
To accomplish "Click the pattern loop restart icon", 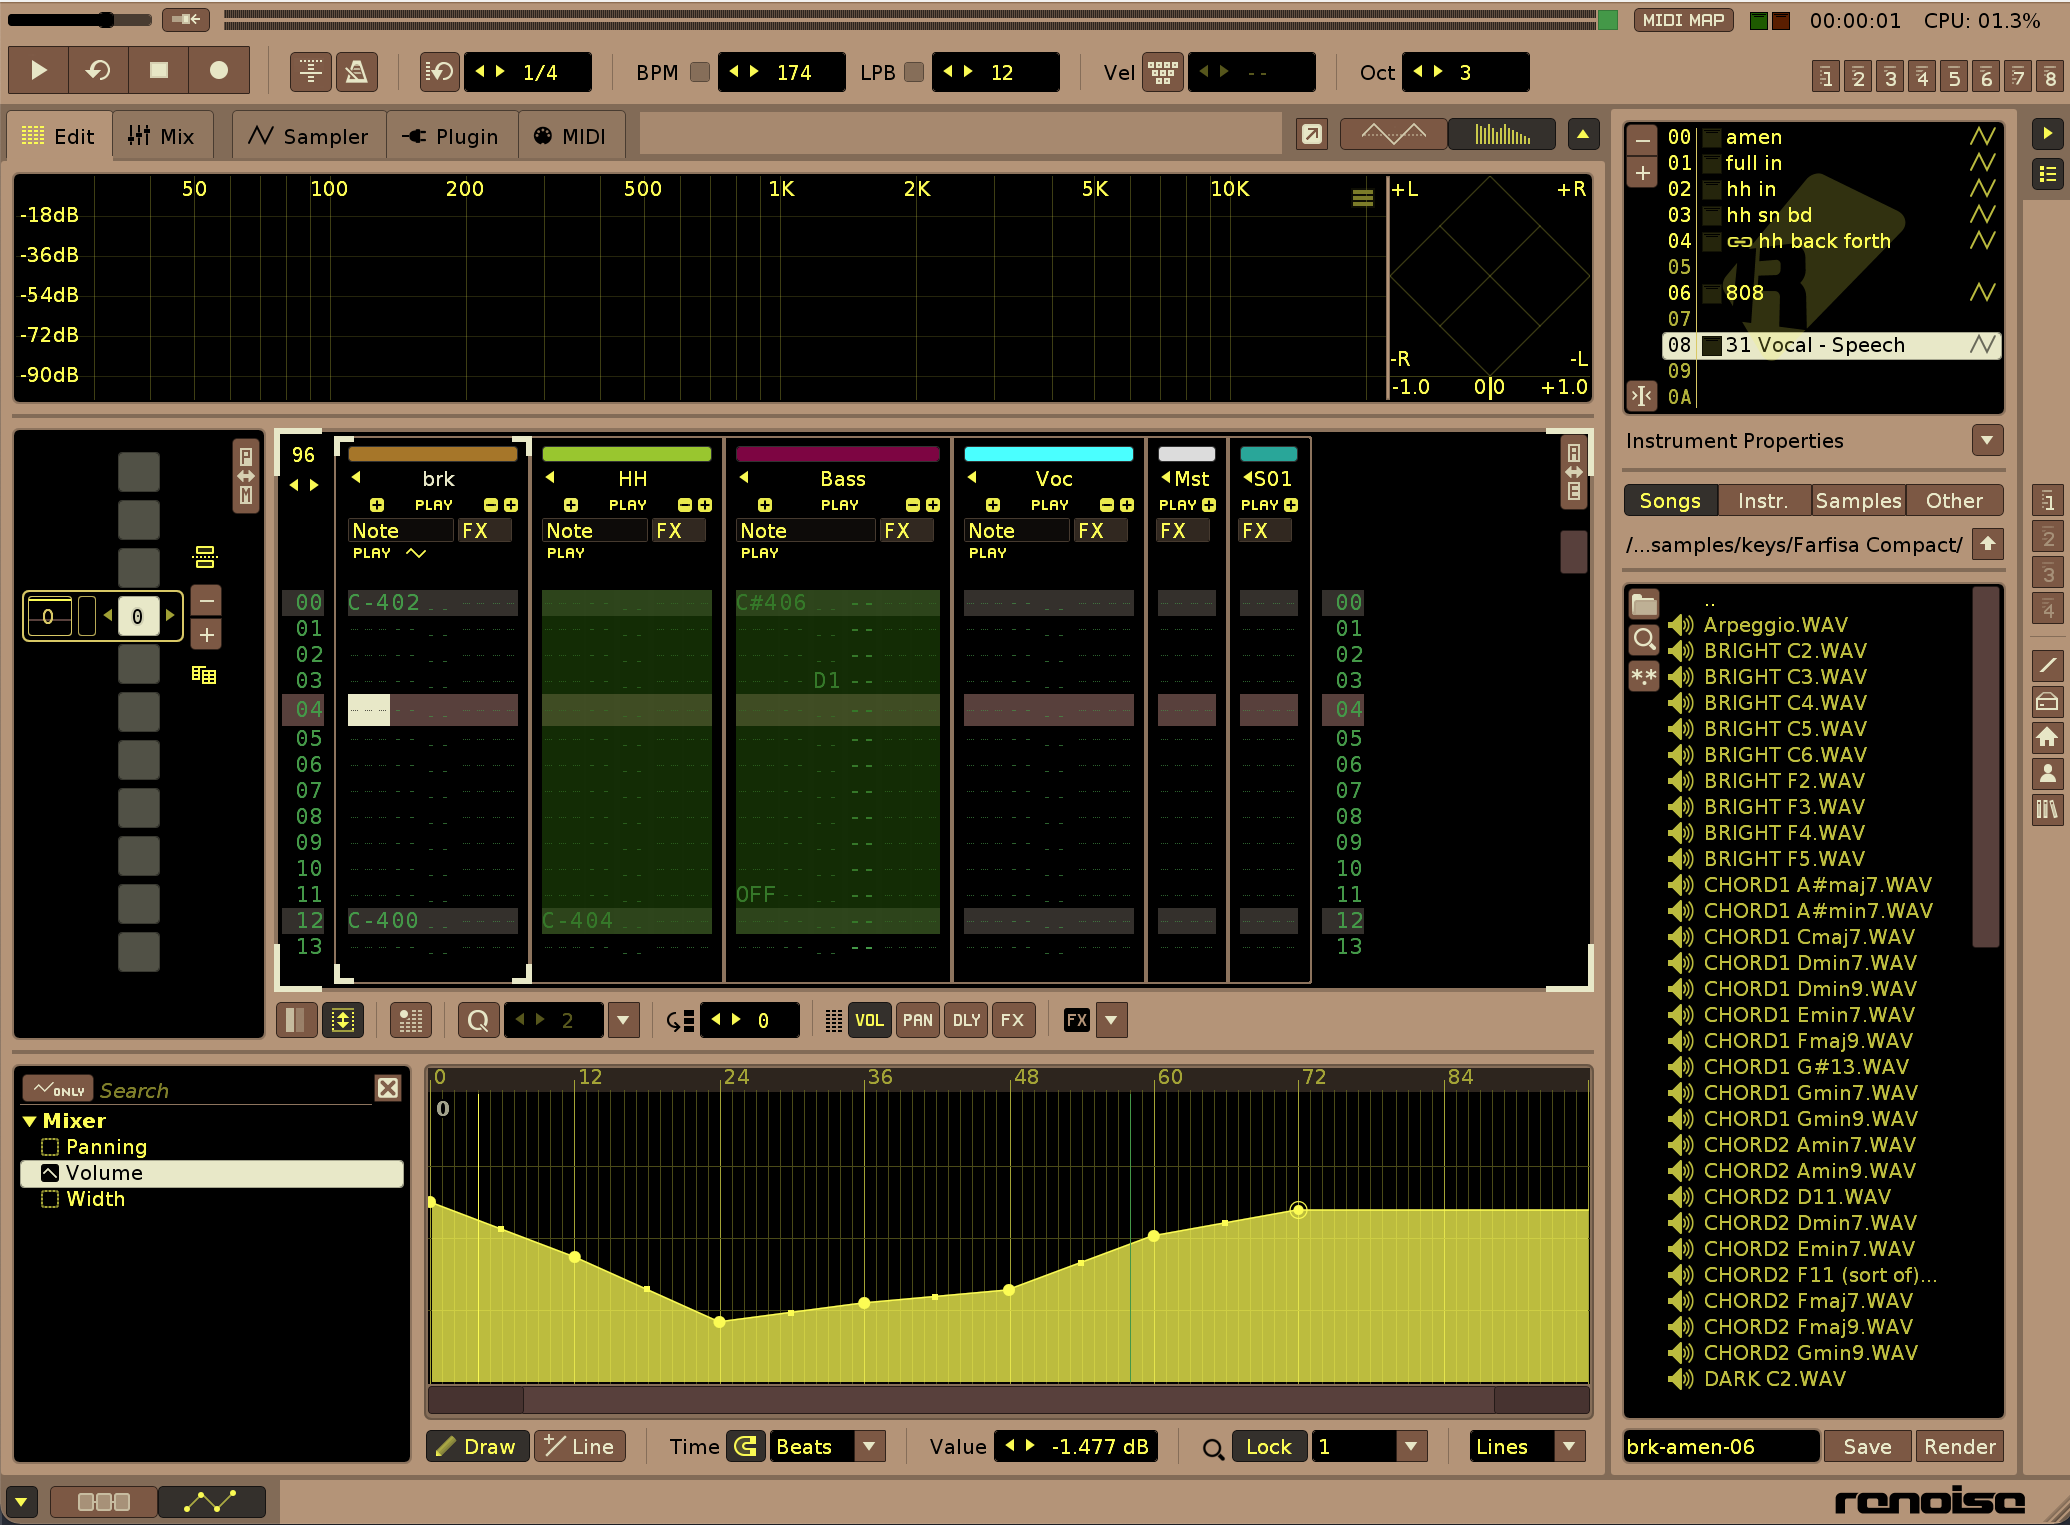I will click(98, 71).
